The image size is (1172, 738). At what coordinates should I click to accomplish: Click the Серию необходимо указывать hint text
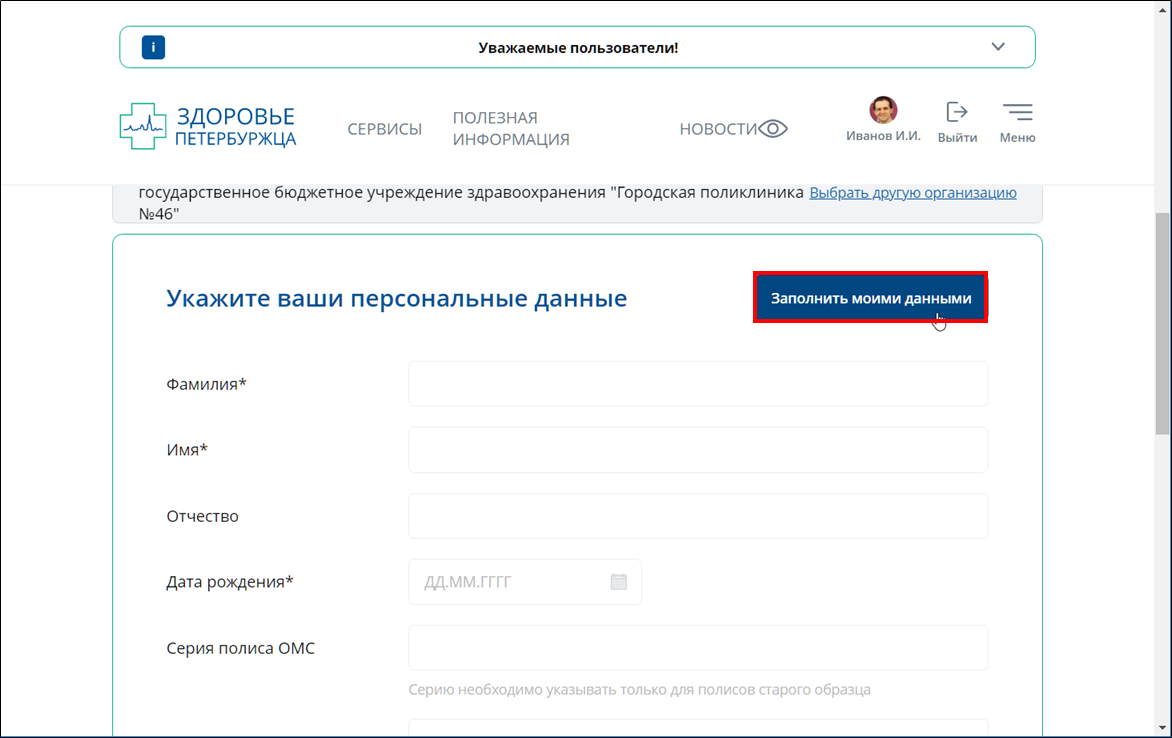click(639, 689)
